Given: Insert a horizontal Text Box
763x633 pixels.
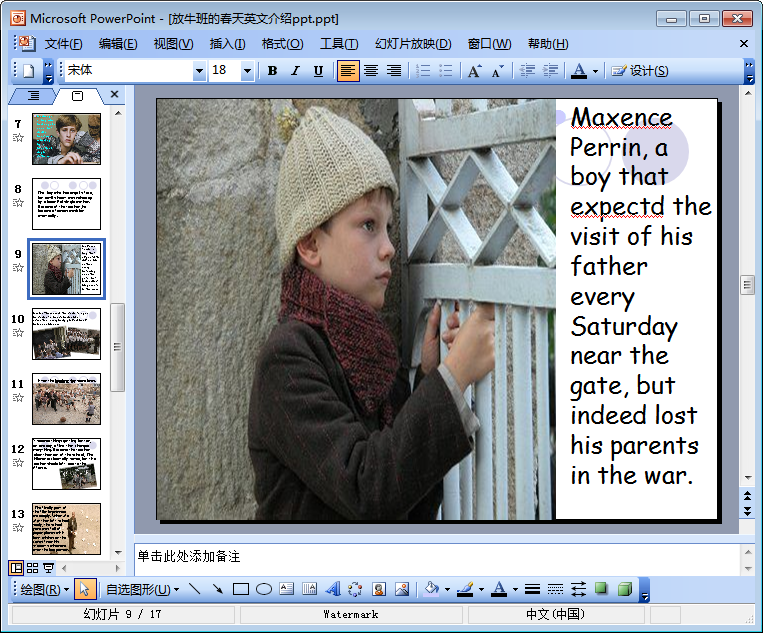Looking at the screenshot, I should (x=287, y=589).
